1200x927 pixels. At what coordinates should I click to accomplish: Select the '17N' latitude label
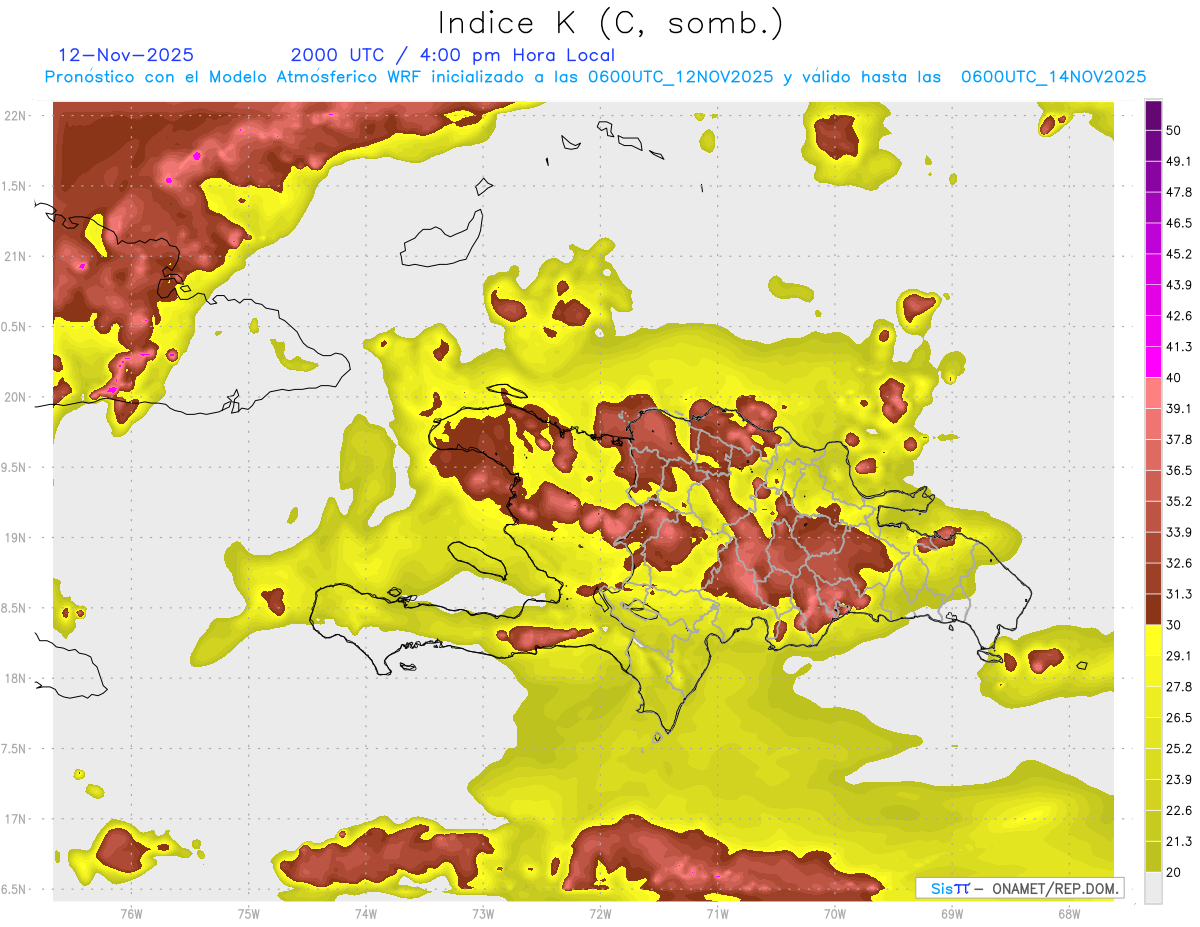pyautogui.click(x=17, y=819)
